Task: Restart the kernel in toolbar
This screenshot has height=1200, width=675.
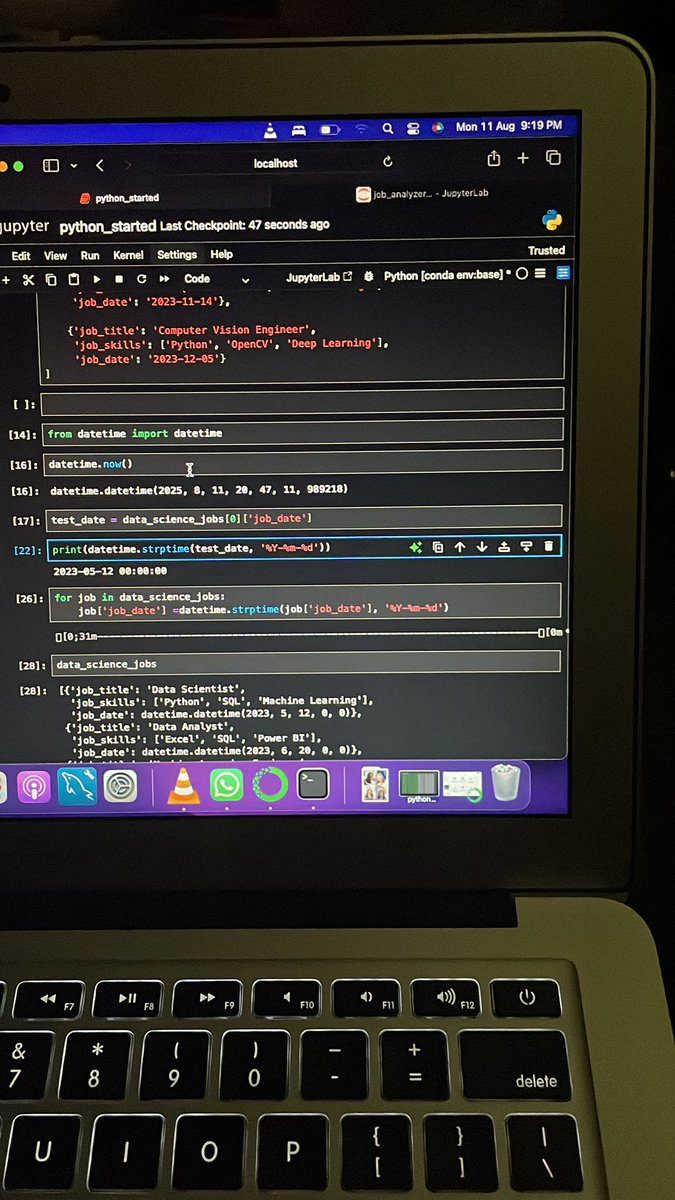Action: tap(141, 280)
